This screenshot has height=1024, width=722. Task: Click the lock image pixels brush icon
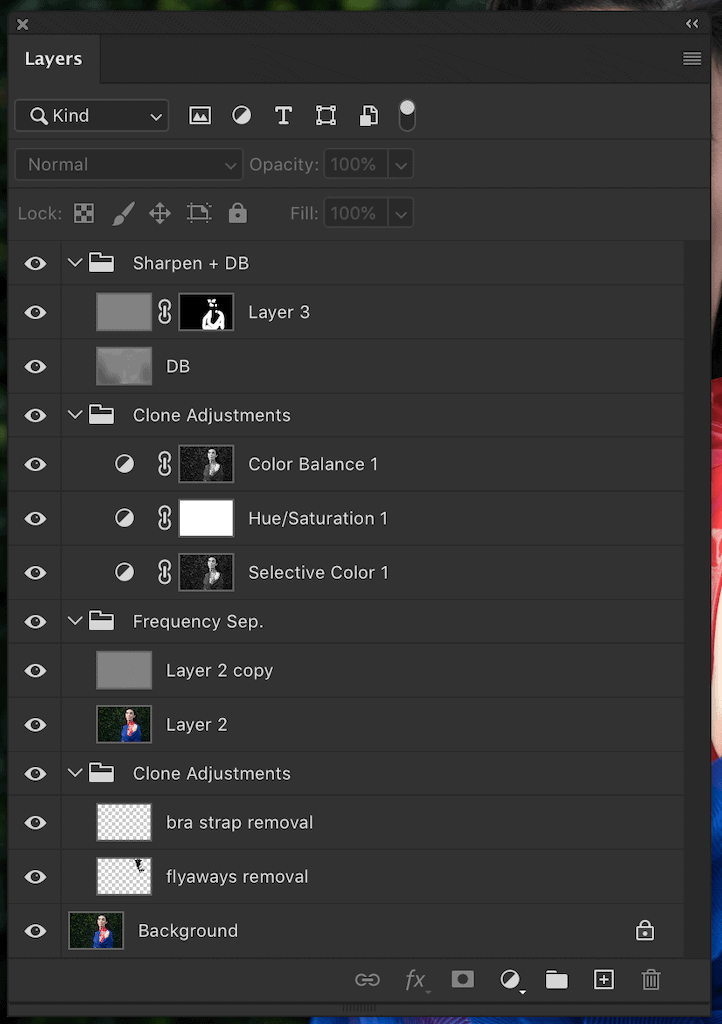(x=122, y=213)
